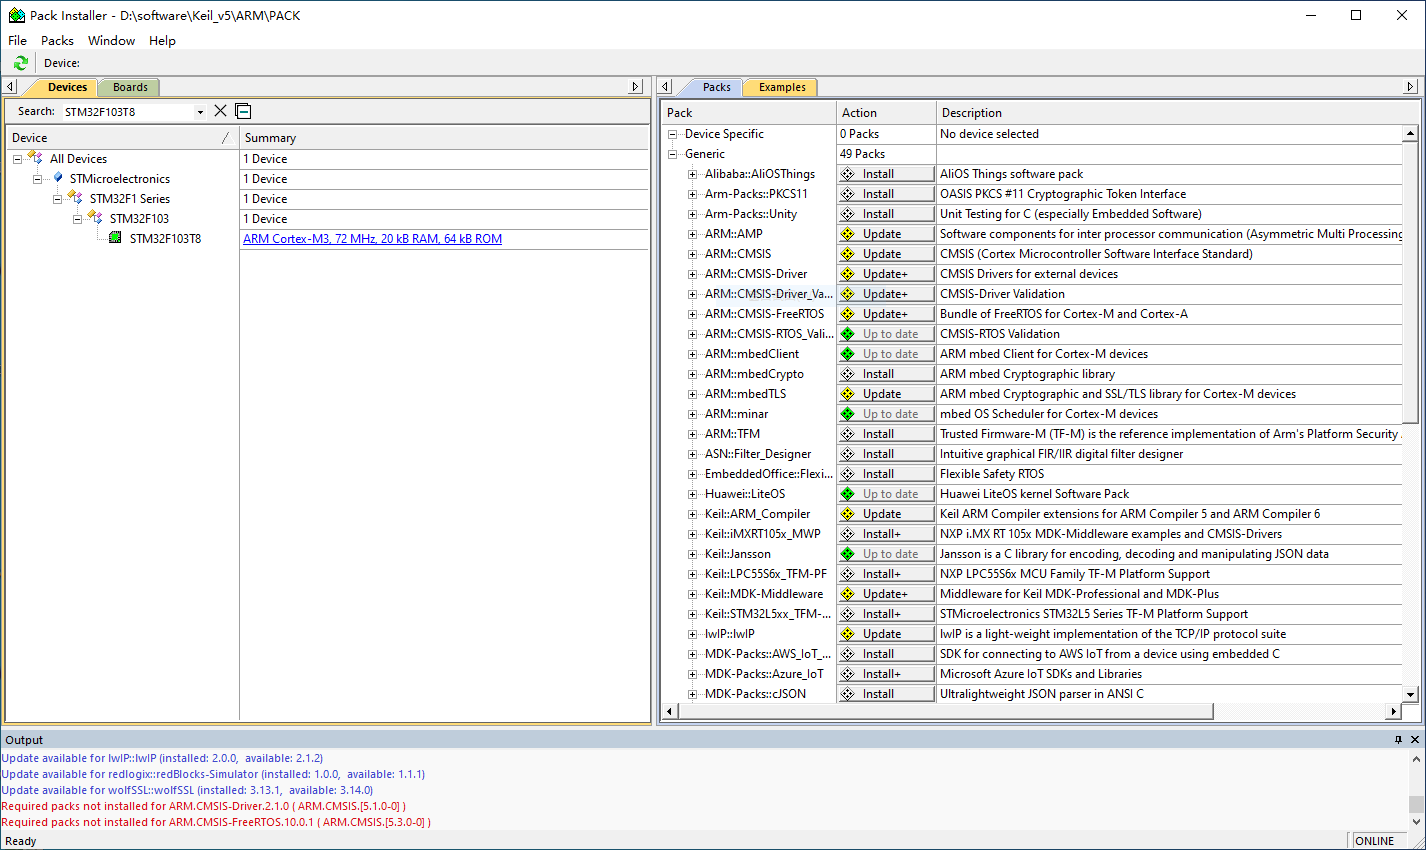Open the Examples tab
Screen dimensions: 1426x850
coord(782,87)
